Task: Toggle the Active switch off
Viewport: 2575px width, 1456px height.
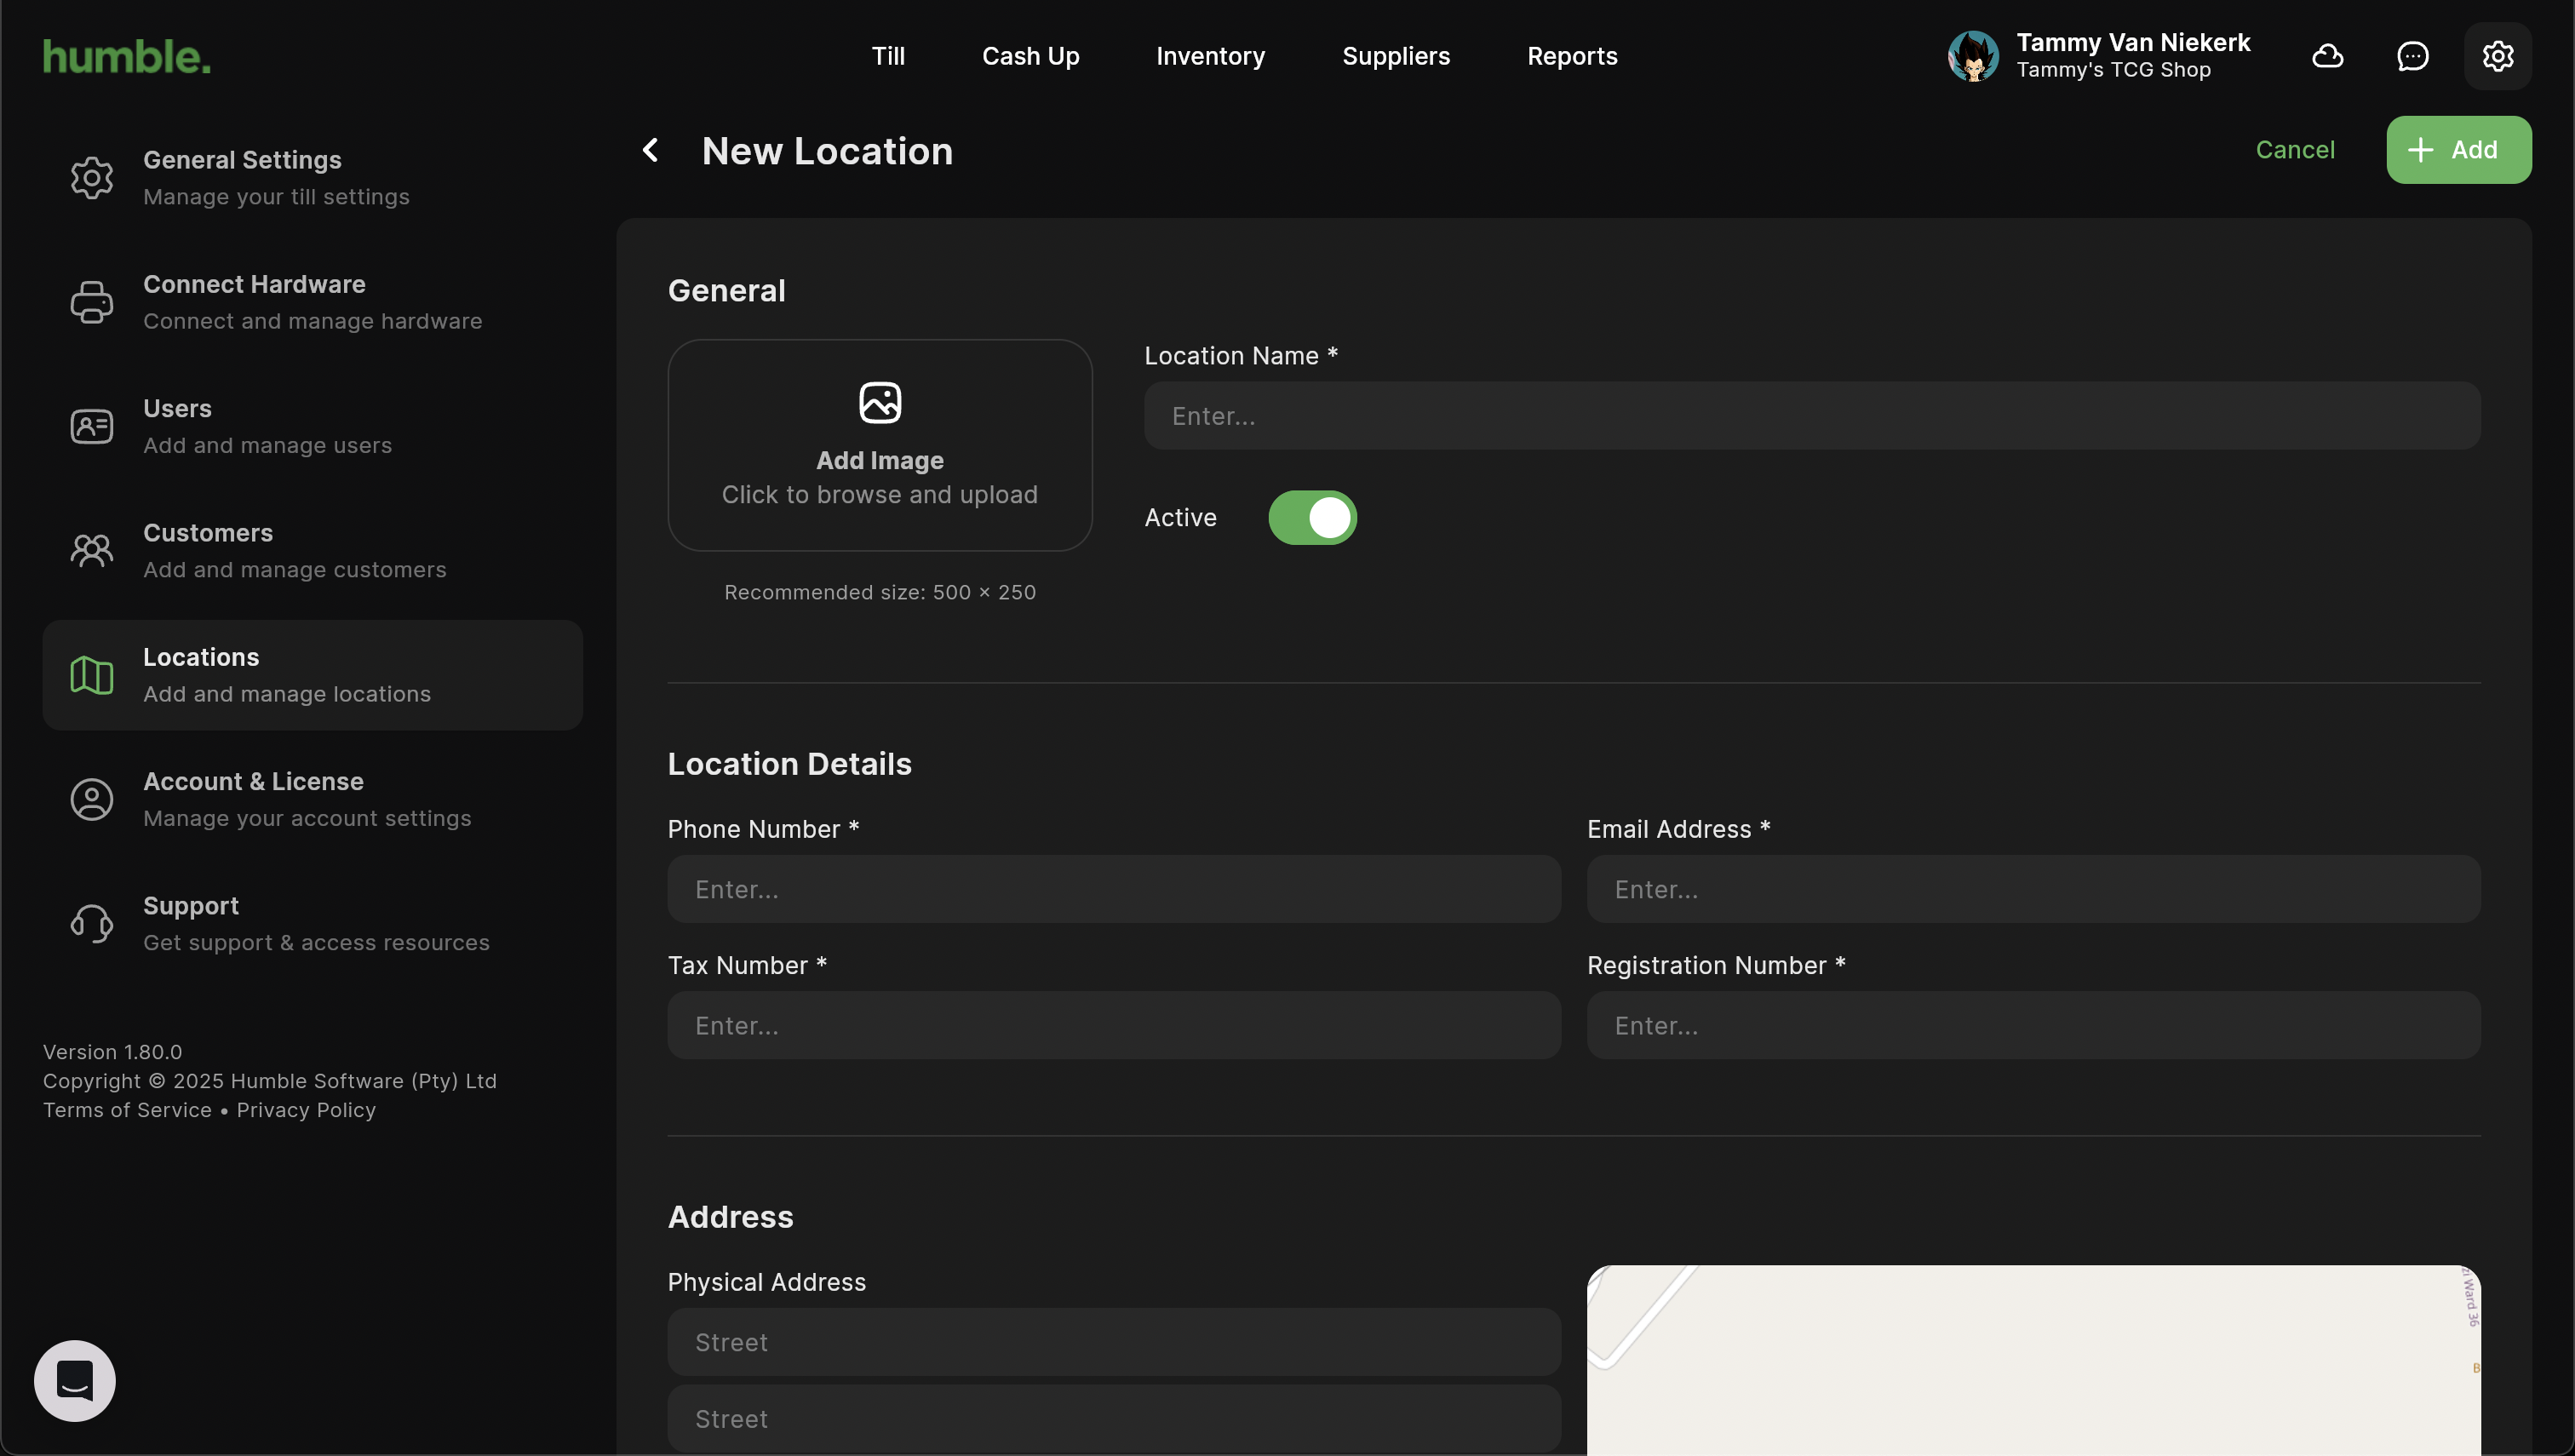Action: (x=1312, y=517)
